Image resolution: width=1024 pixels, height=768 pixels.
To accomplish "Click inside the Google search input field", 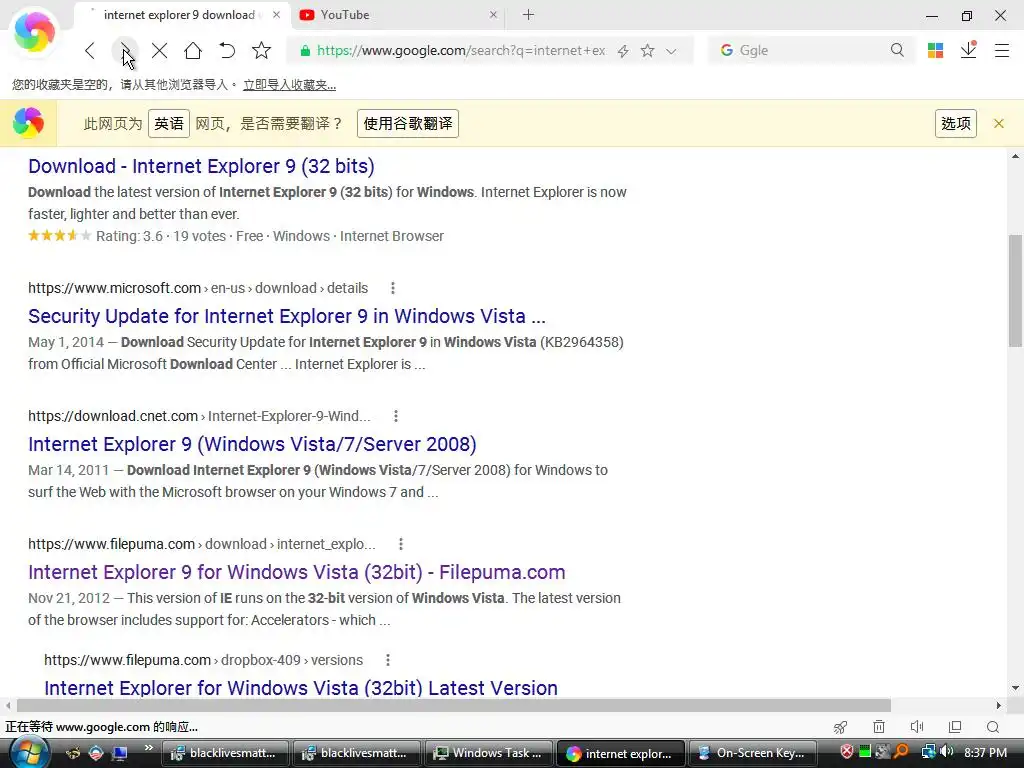I will point(812,50).
